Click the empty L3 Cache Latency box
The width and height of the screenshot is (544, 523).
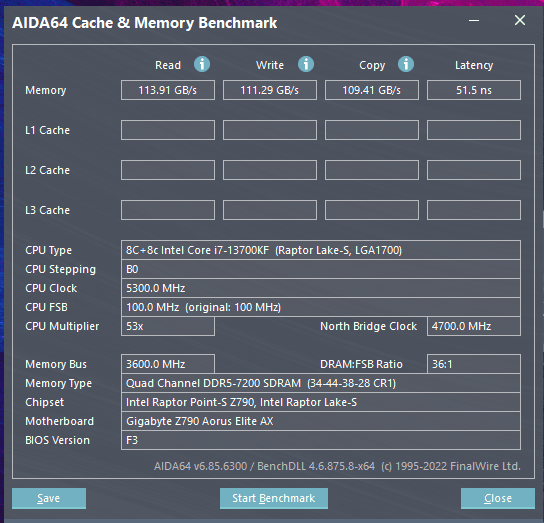tap(474, 210)
